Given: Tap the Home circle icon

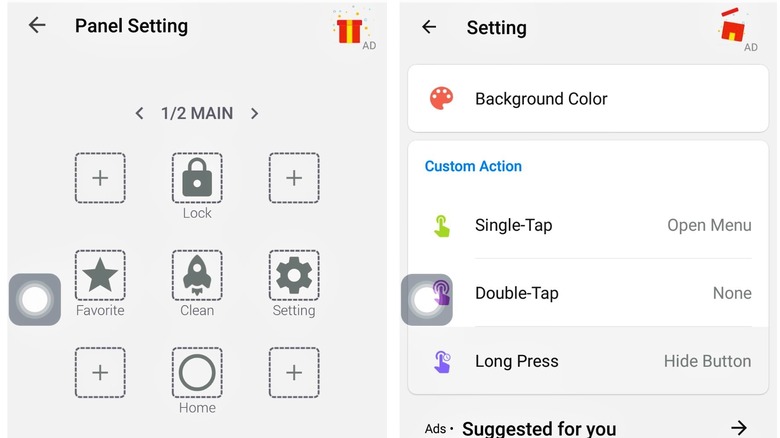Looking at the screenshot, I should pyautogui.click(x=197, y=372).
